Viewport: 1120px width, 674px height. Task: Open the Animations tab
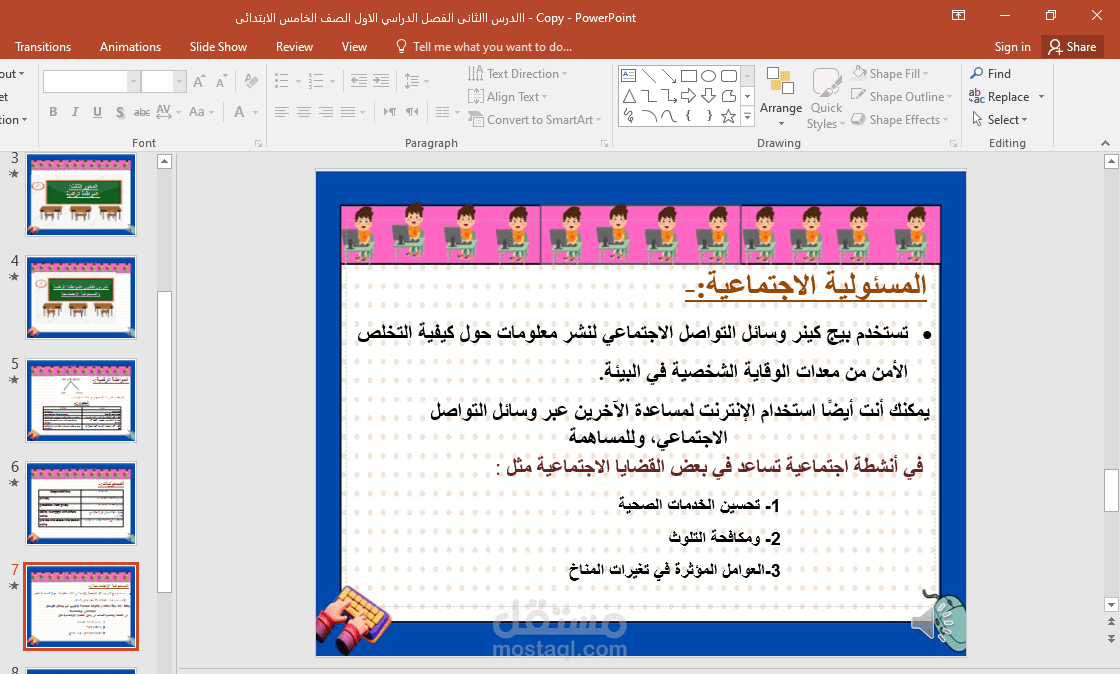[x=130, y=46]
